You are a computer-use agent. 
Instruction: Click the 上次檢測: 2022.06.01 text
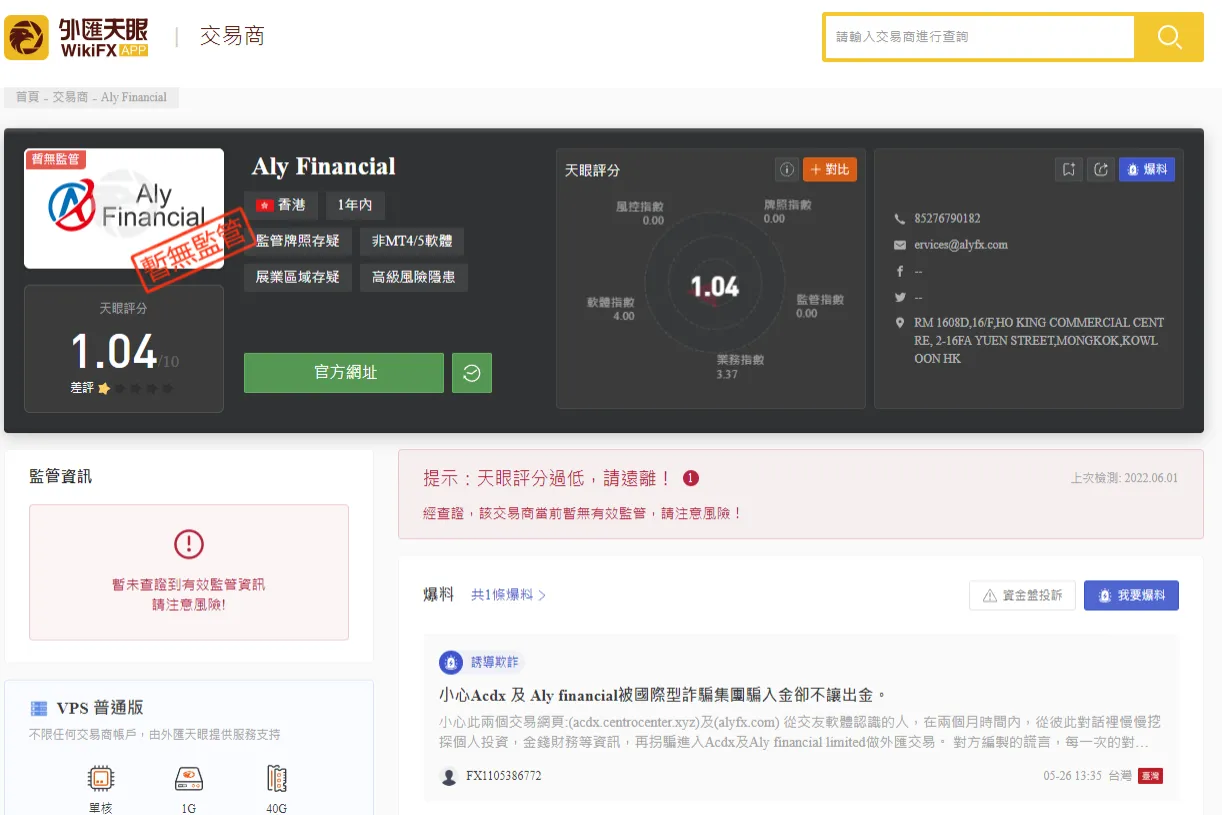coord(1124,478)
